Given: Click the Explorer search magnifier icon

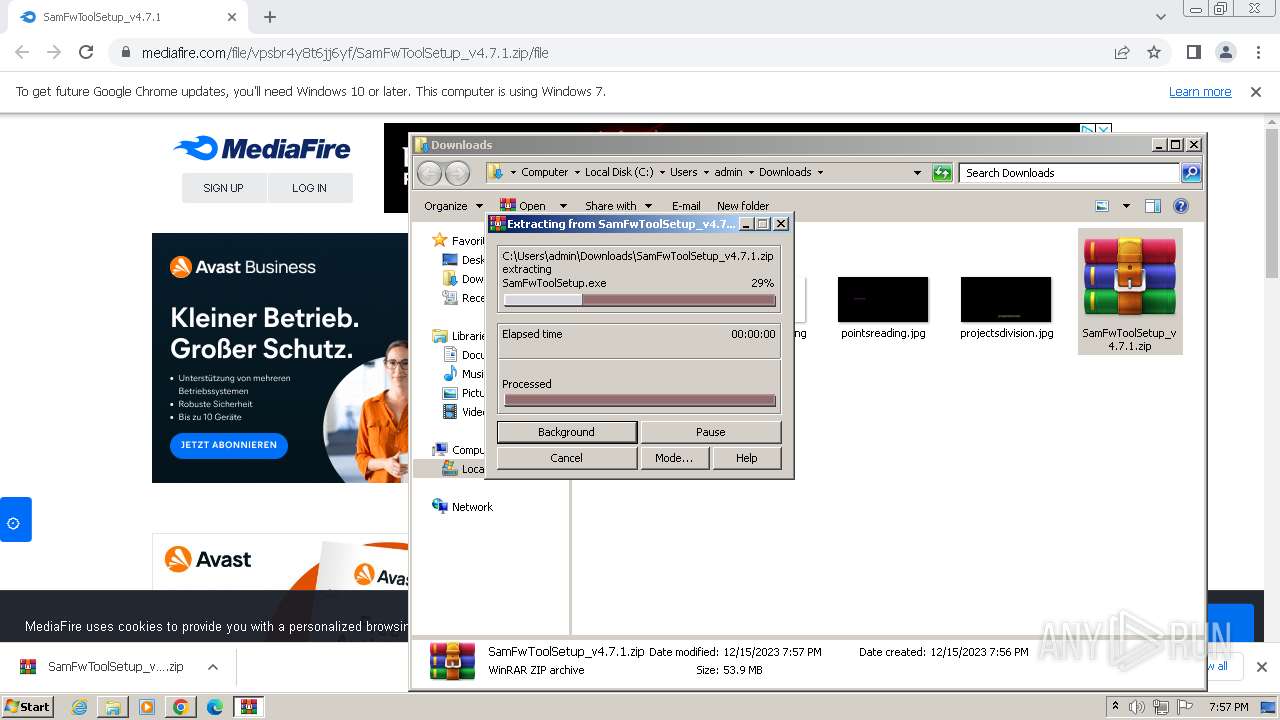Looking at the screenshot, I should [x=1191, y=173].
